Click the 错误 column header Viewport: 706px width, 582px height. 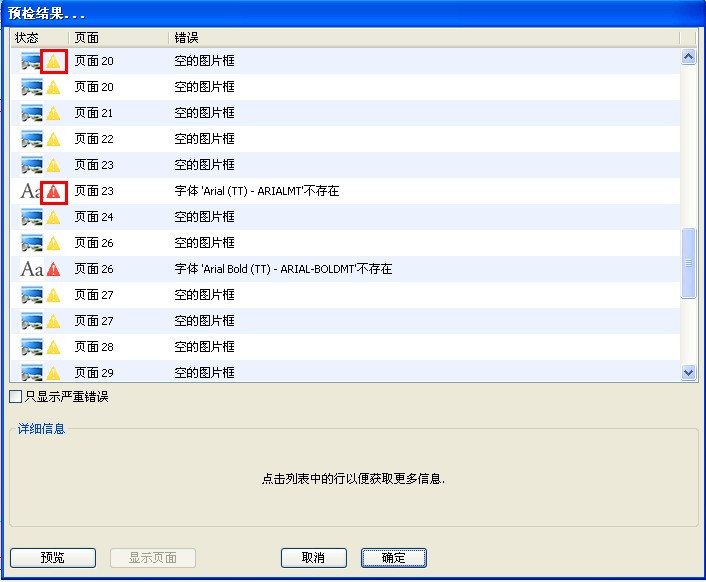pyautogui.click(x=424, y=38)
